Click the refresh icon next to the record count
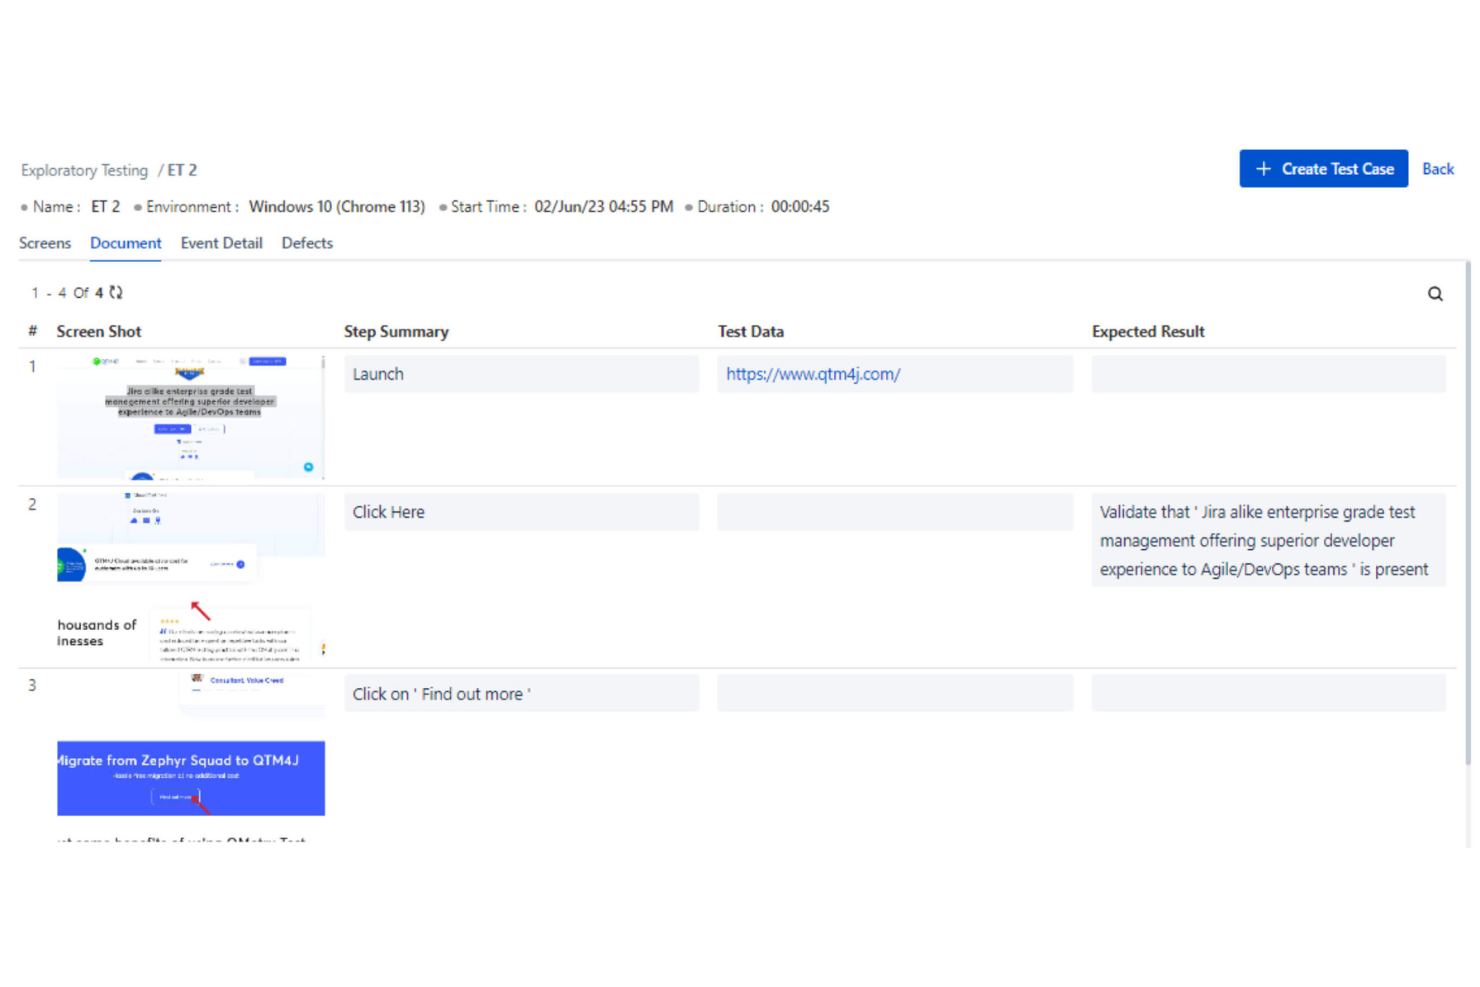The width and height of the screenshot is (1480, 987). (x=116, y=292)
